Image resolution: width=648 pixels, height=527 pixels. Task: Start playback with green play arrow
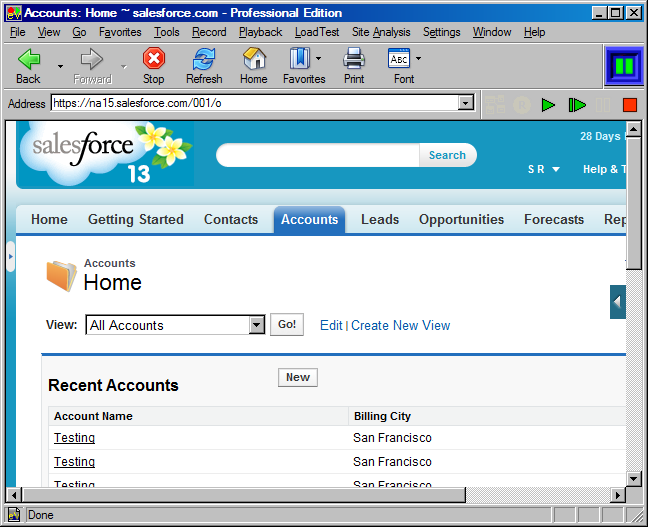point(548,105)
